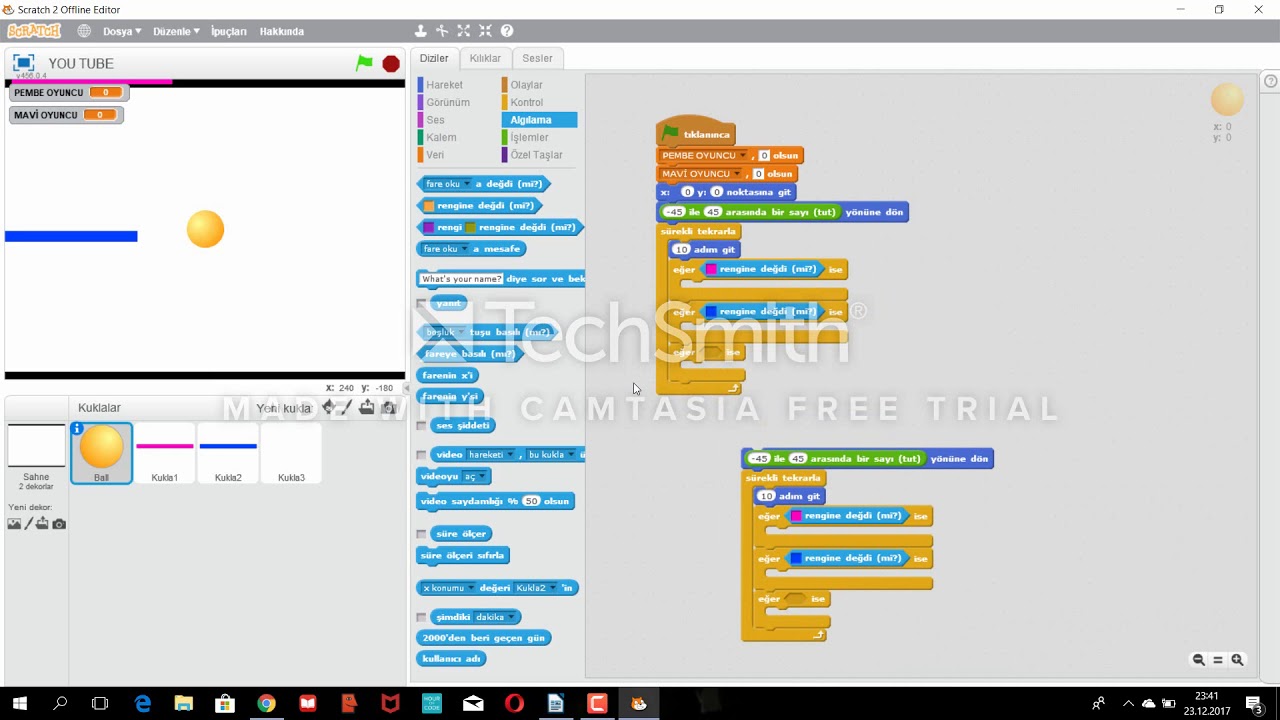1280x720 pixels.
Task: Open MAVİ OYUNCU variable dropdown in script
Action: pos(700,174)
